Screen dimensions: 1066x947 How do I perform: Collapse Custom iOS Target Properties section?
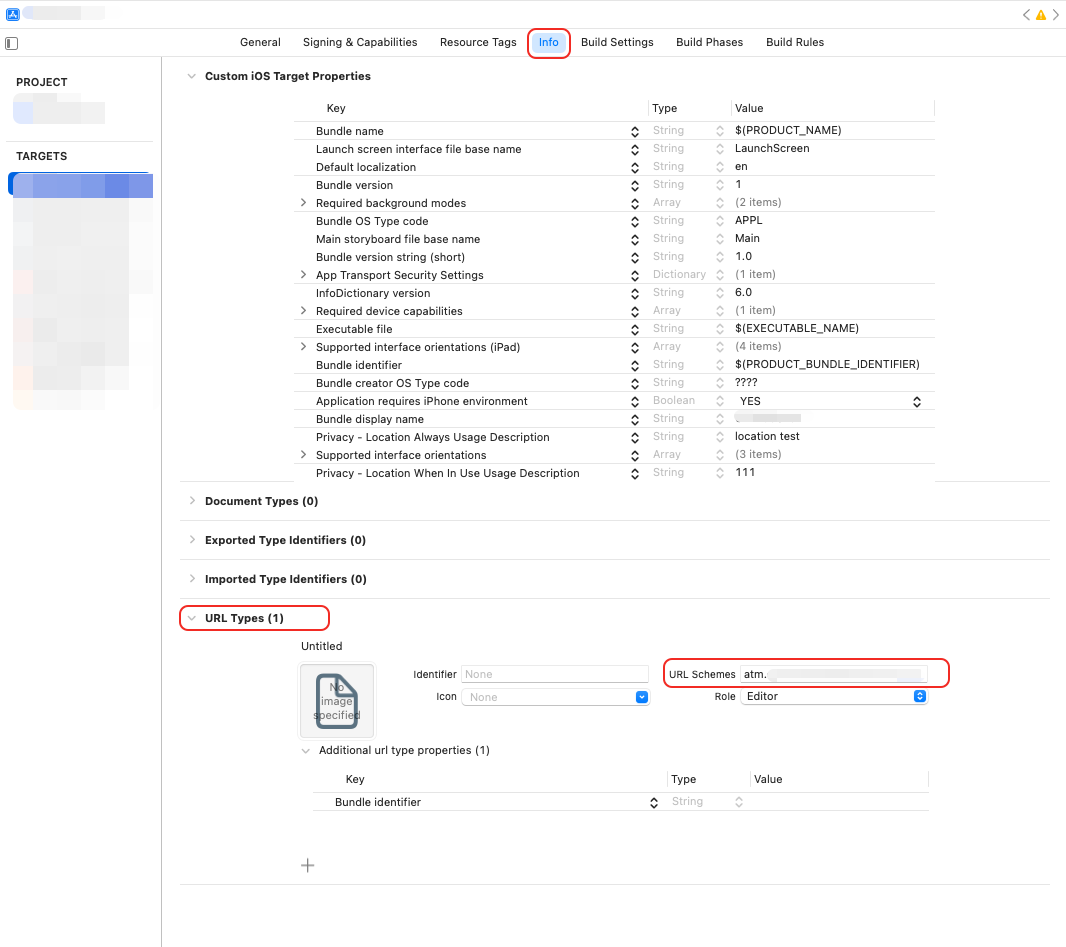pos(192,76)
